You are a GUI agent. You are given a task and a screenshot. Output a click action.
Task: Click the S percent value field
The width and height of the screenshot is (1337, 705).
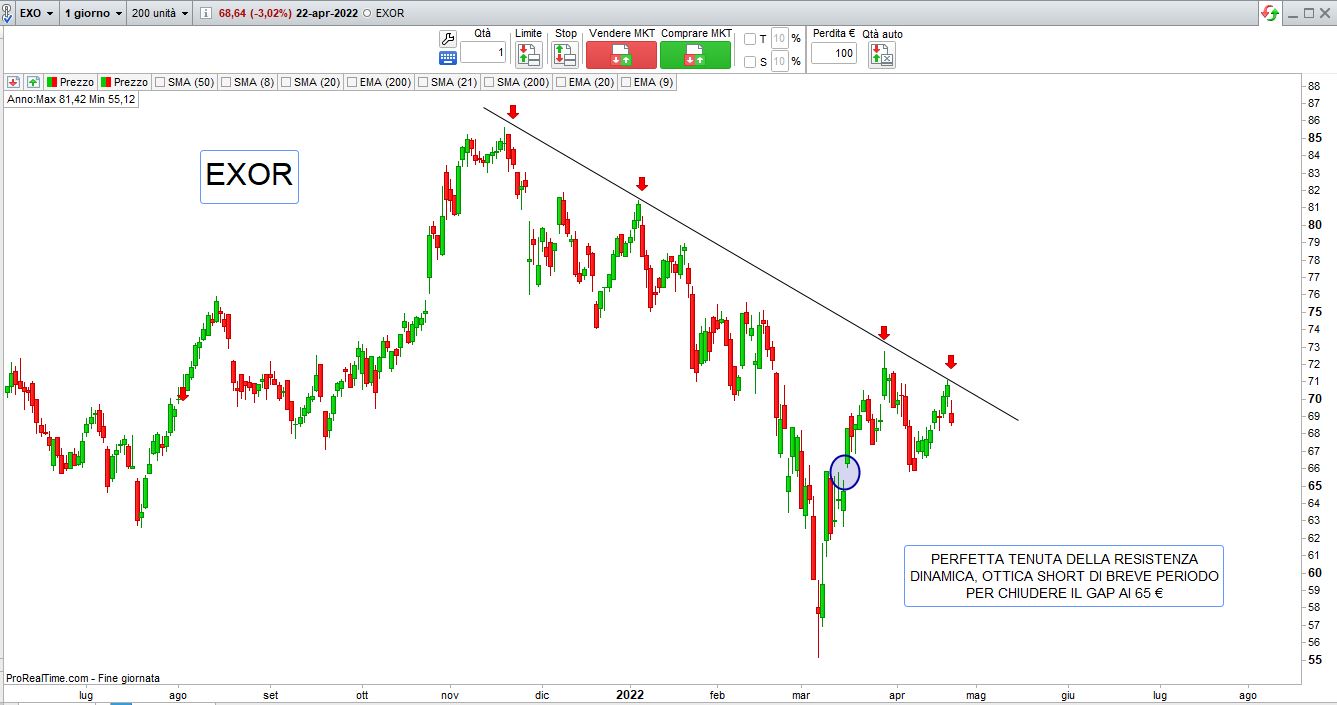click(x=780, y=62)
